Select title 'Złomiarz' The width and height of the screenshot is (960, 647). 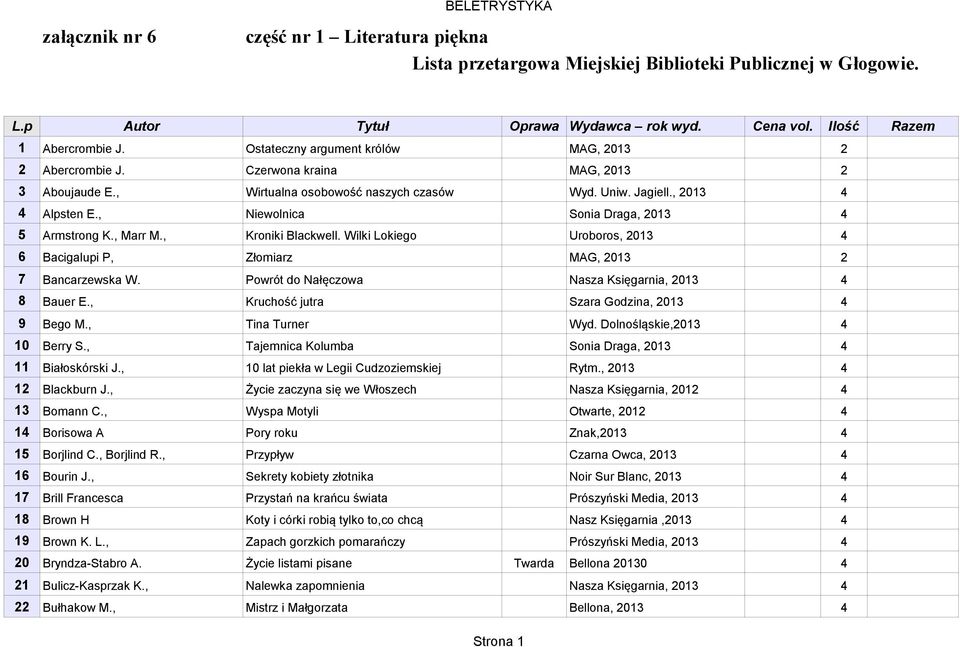pos(269,258)
